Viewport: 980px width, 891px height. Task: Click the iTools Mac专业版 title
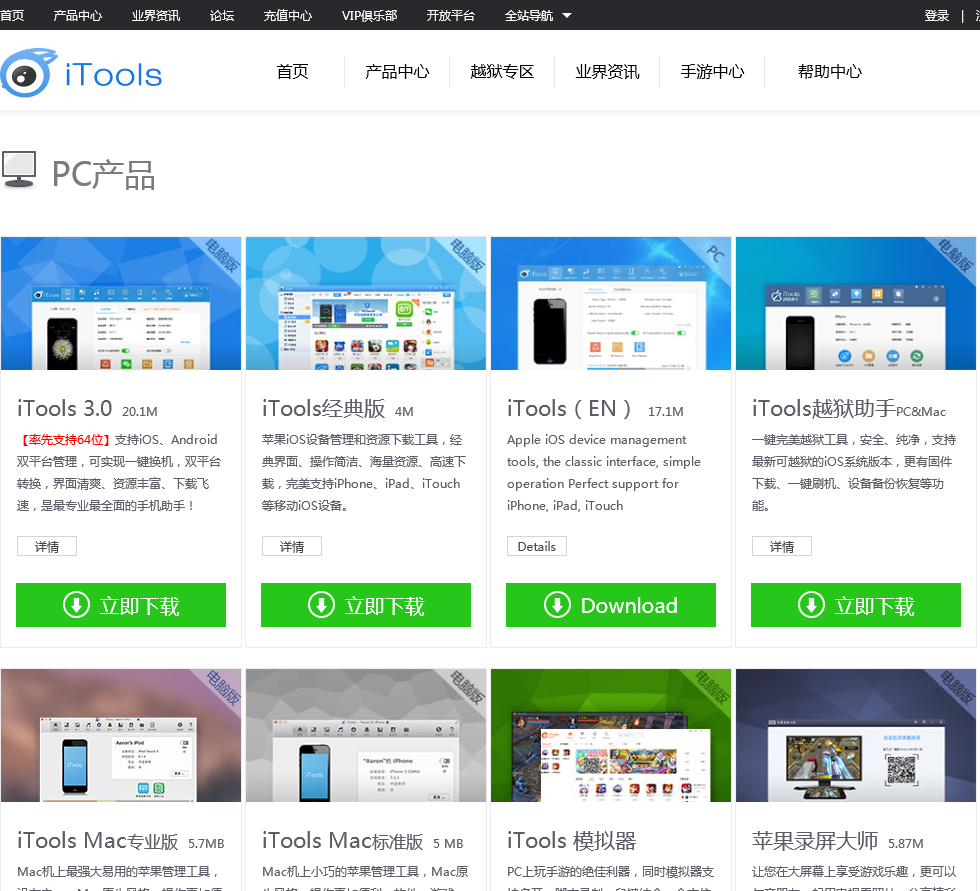point(98,841)
